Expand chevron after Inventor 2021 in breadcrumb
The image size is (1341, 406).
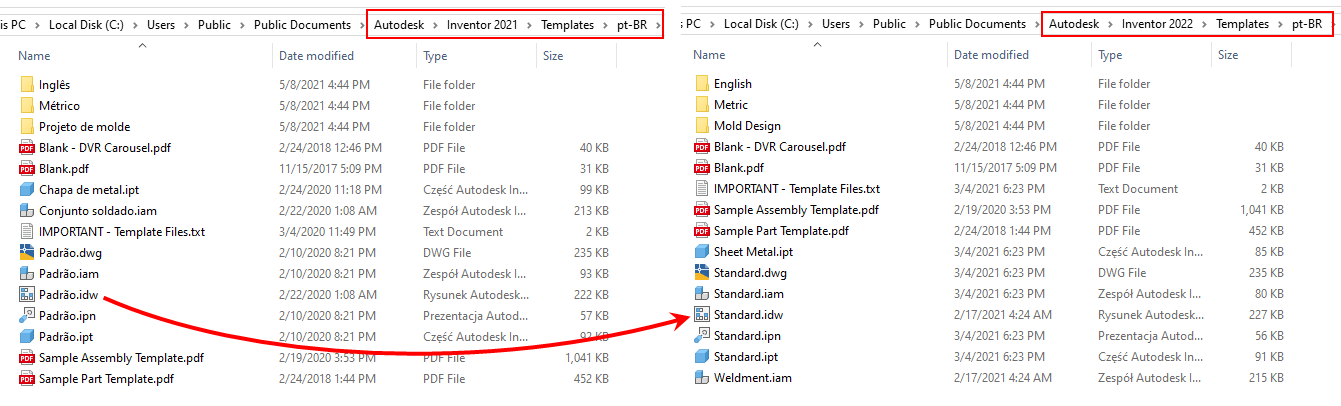[530, 25]
